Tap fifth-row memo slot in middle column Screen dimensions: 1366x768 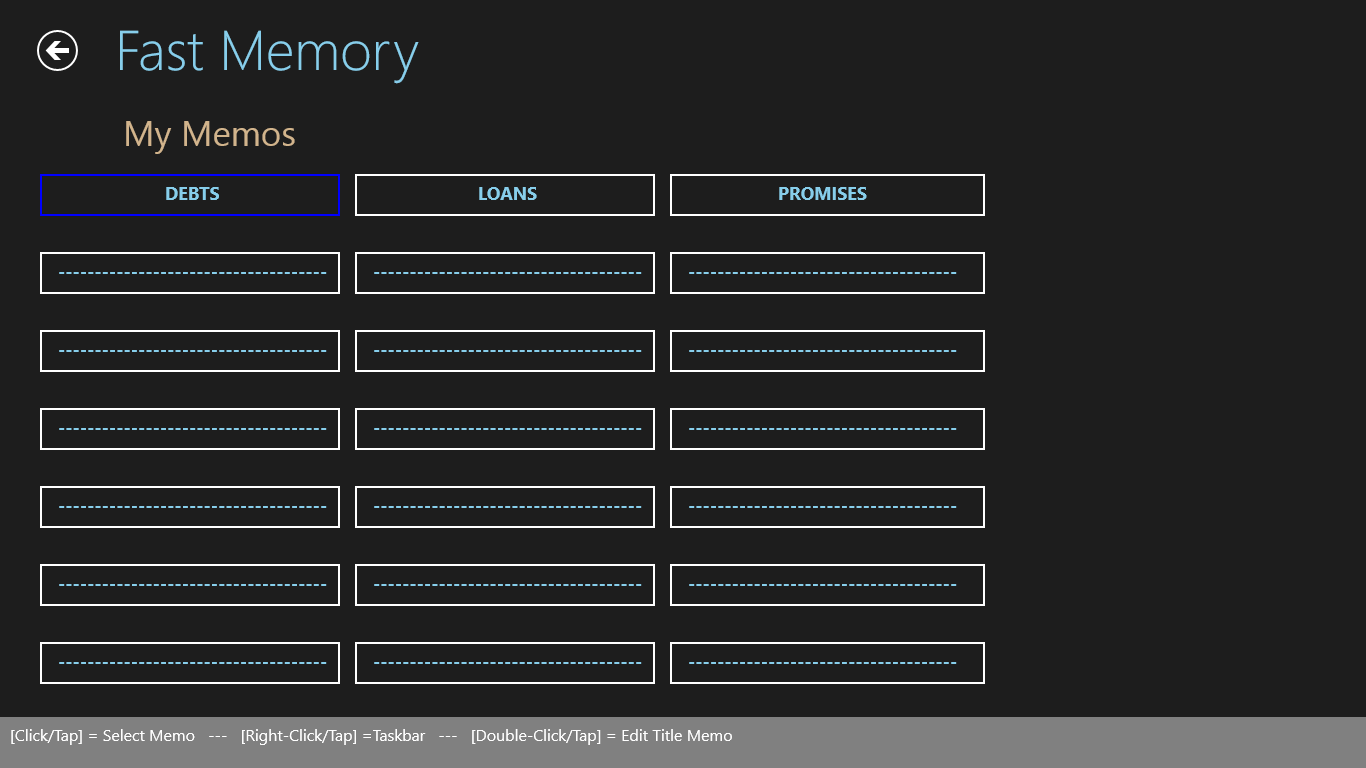(505, 507)
